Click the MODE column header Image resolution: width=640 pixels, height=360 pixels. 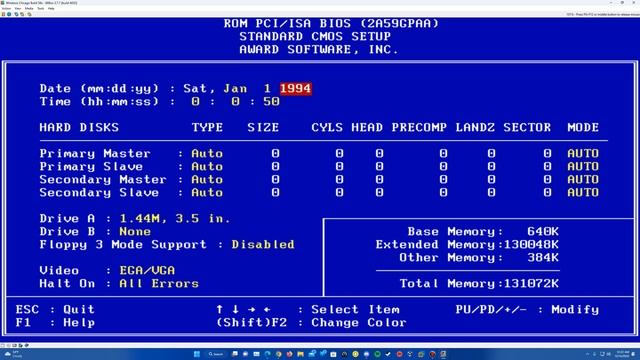[583, 127]
